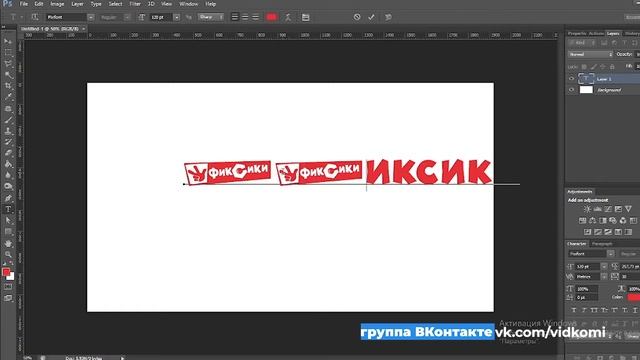The width and height of the screenshot is (640, 360).
Task: Select the Move tool
Action: [8, 41]
